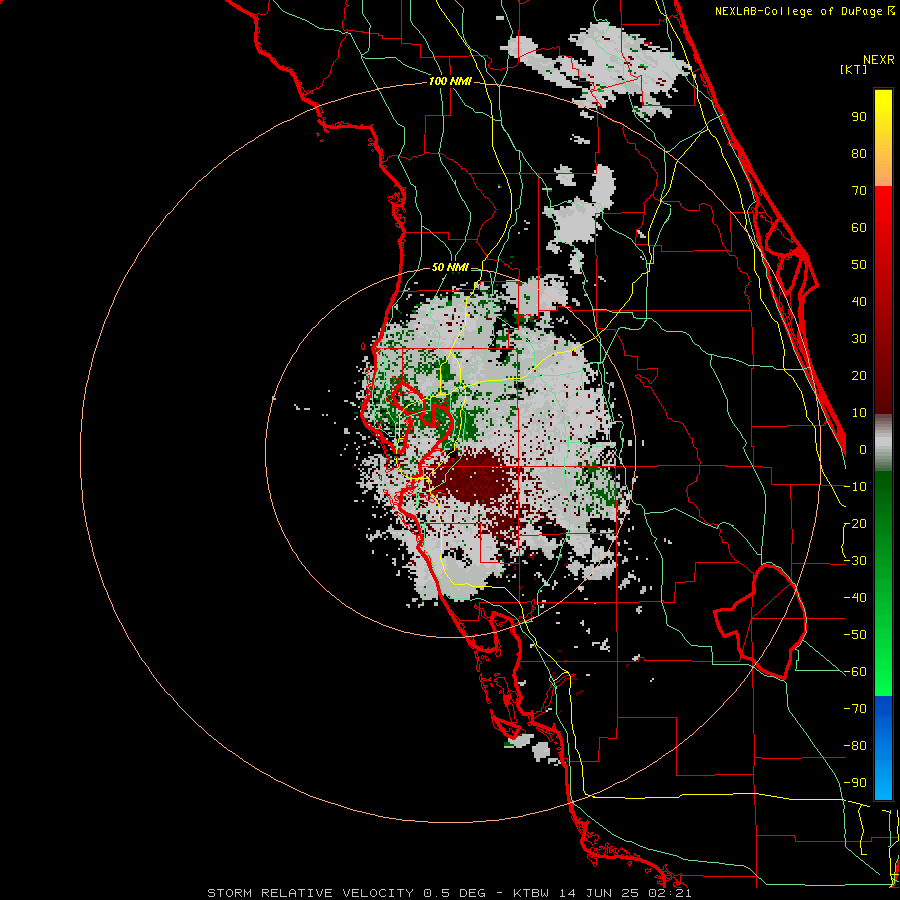This screenshot has width=900, height=900.
Task: Click the -40 knot value on the scale
Action: [855, 598]
